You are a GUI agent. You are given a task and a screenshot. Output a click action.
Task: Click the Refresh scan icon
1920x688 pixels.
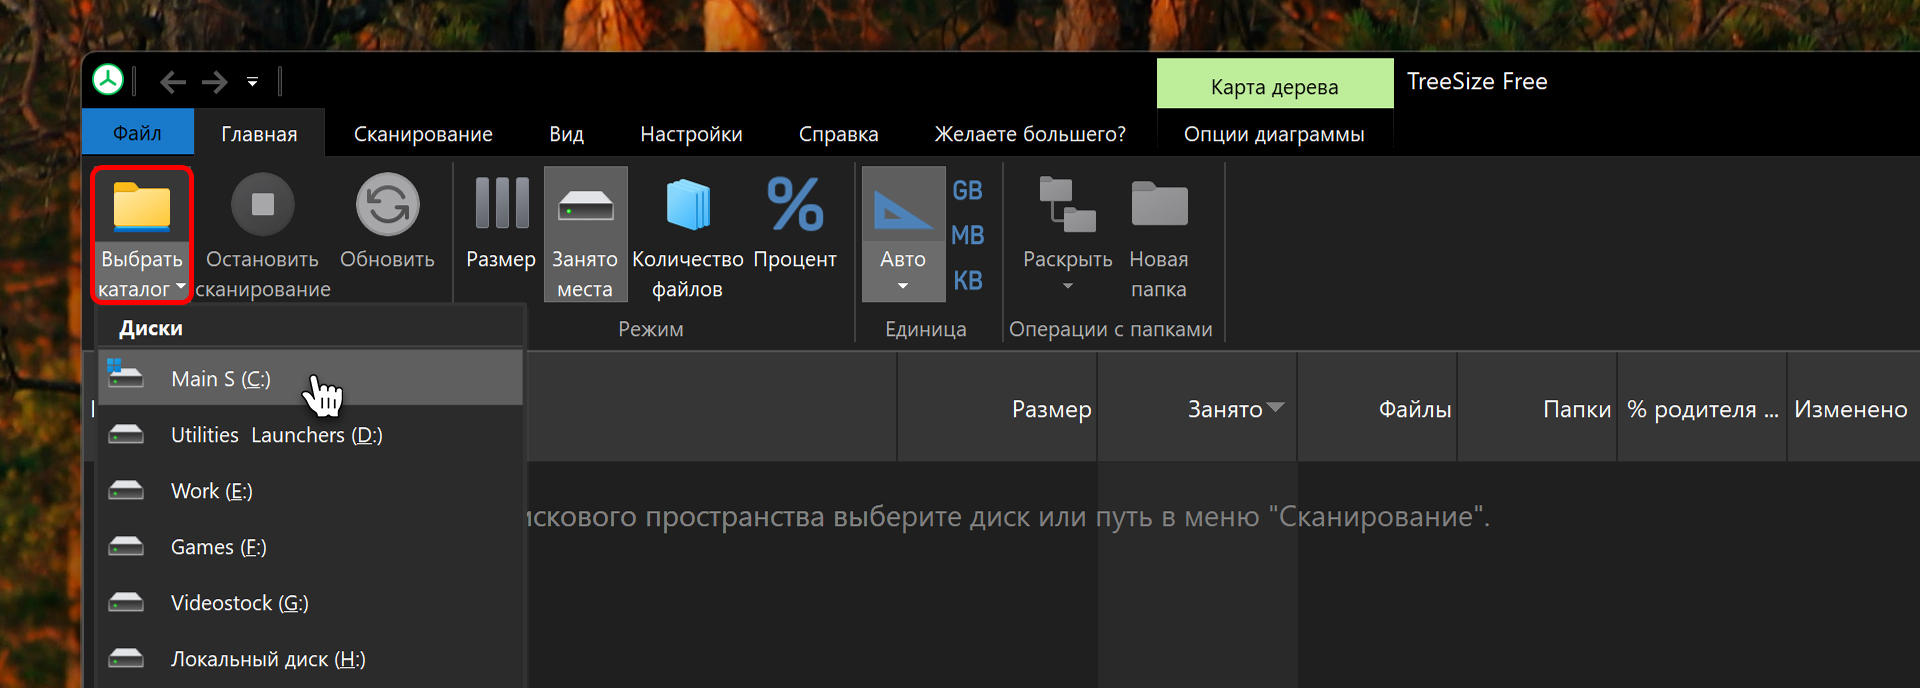click(387, 205)
